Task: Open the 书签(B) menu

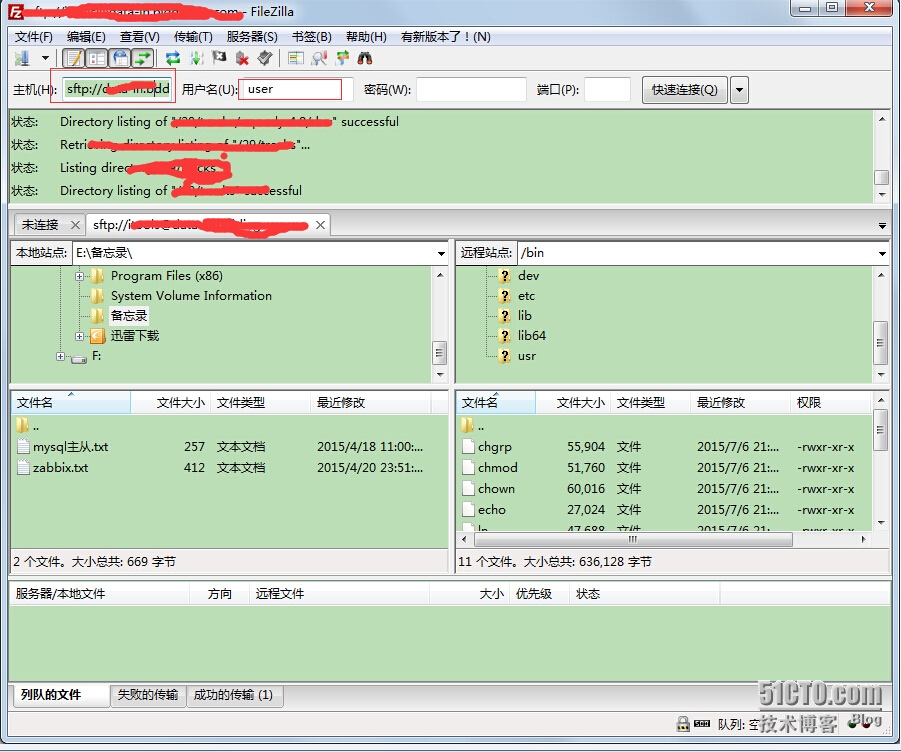Action: [x=311, y=37]
